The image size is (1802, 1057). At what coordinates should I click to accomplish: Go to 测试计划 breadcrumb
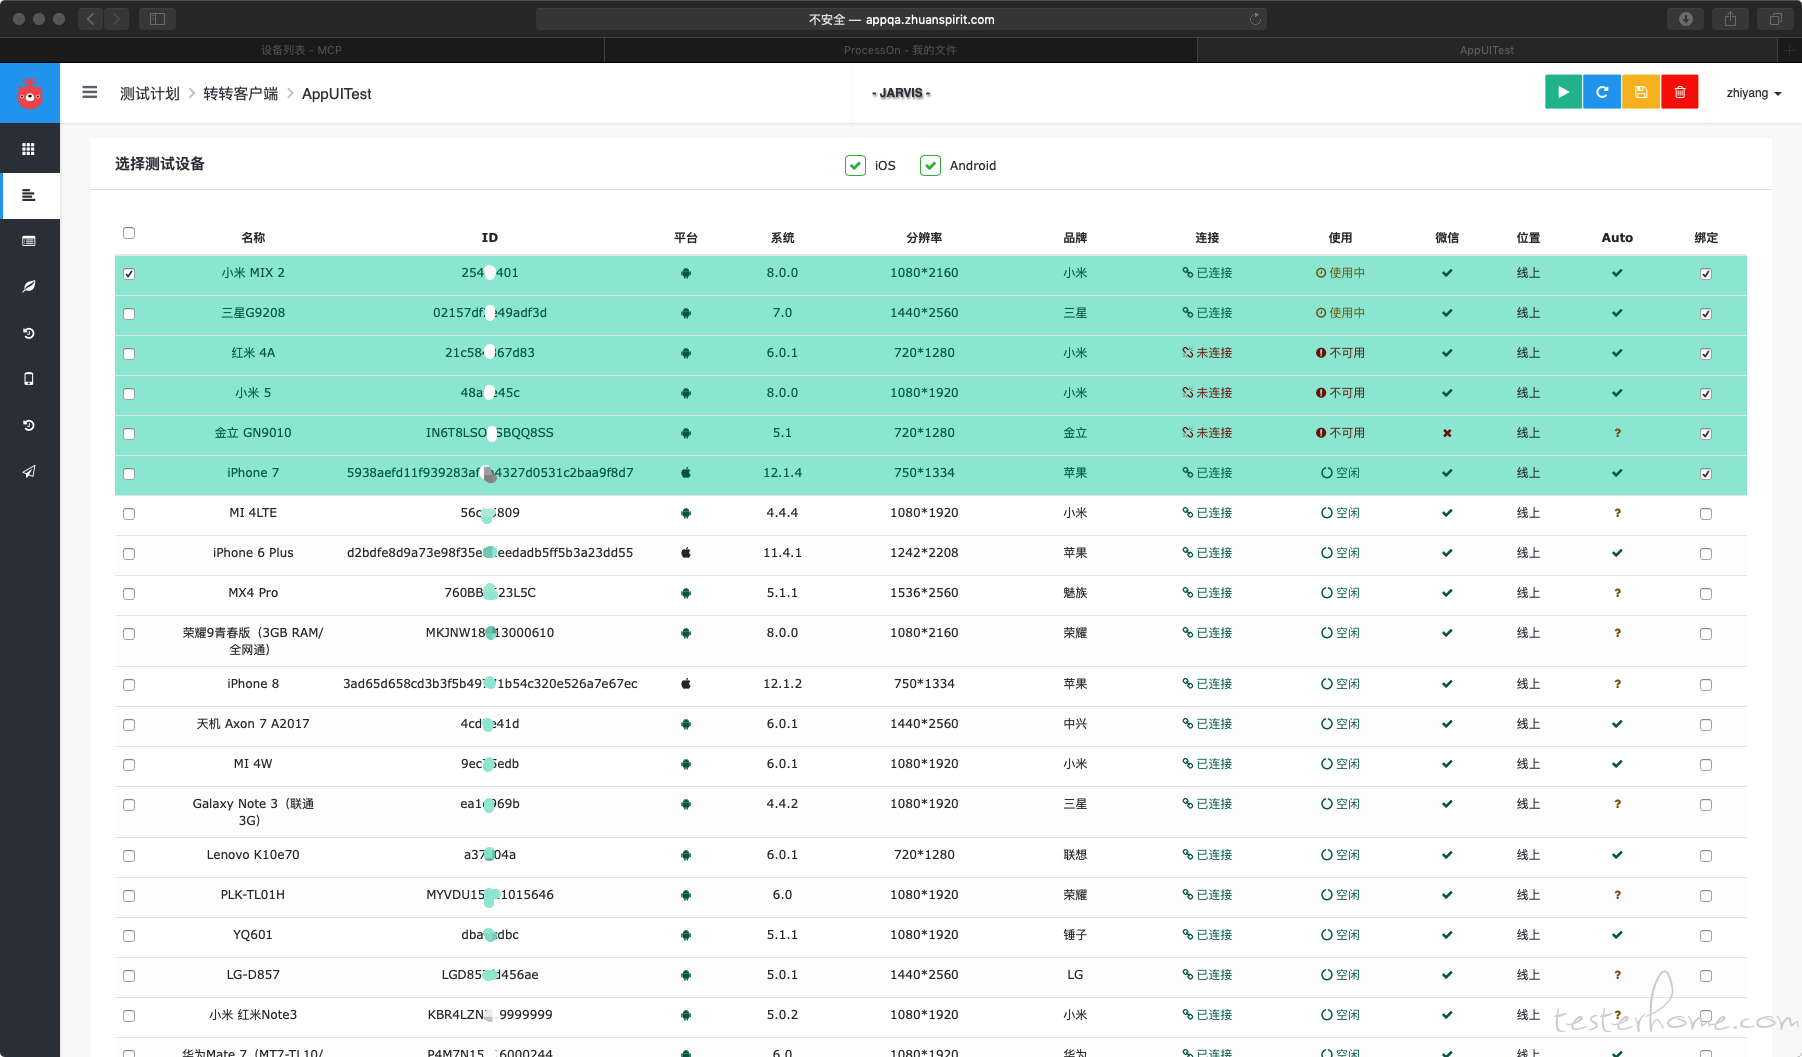(x=150, y=93)
